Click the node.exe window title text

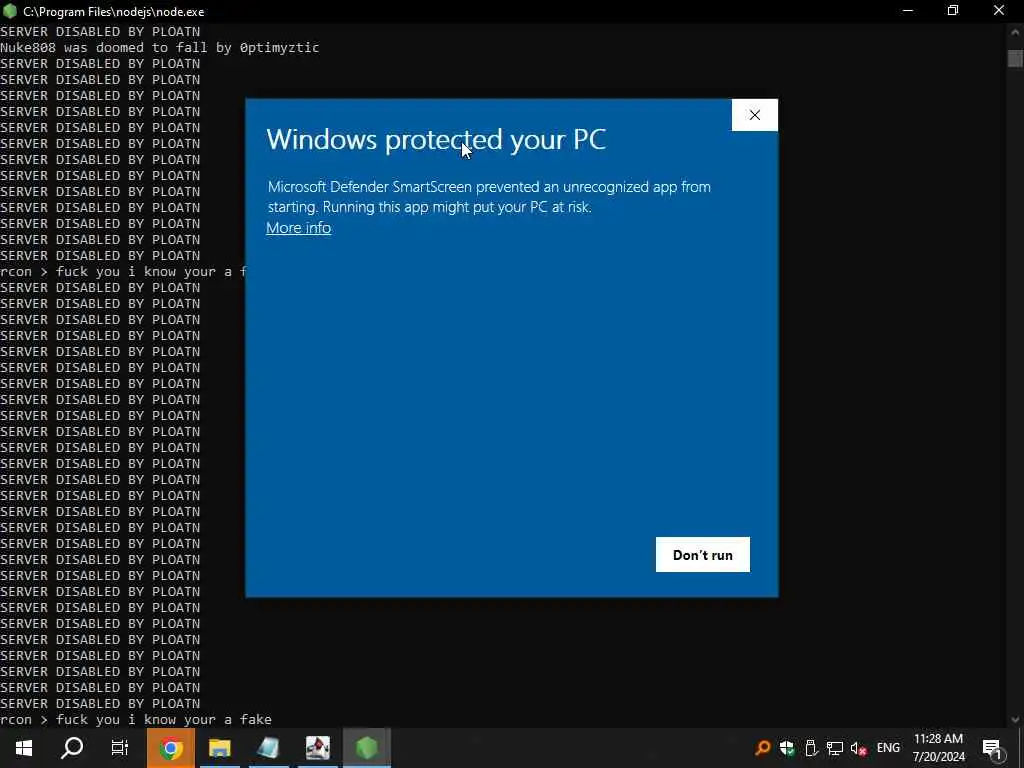tap(114, 12)
